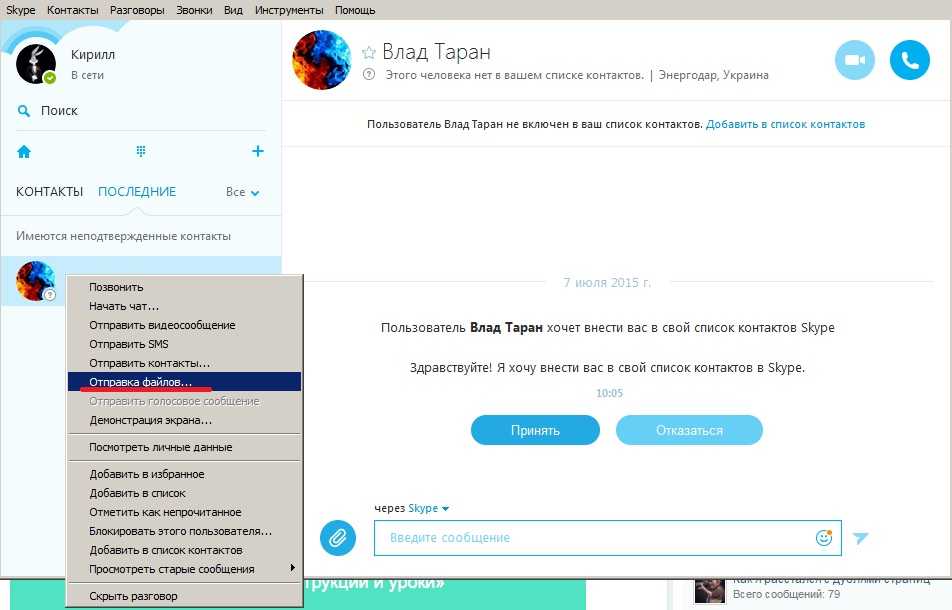Switch to the КОНТАКТЫ tab

(x=49, y=192)
